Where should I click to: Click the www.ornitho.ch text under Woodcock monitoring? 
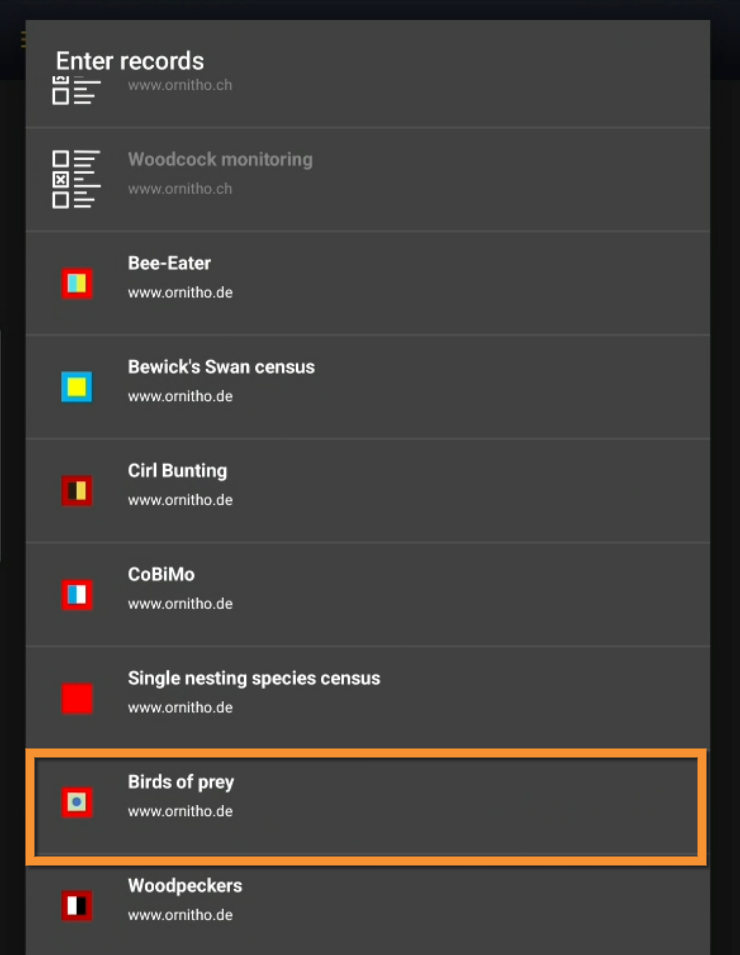pos(180,189)
